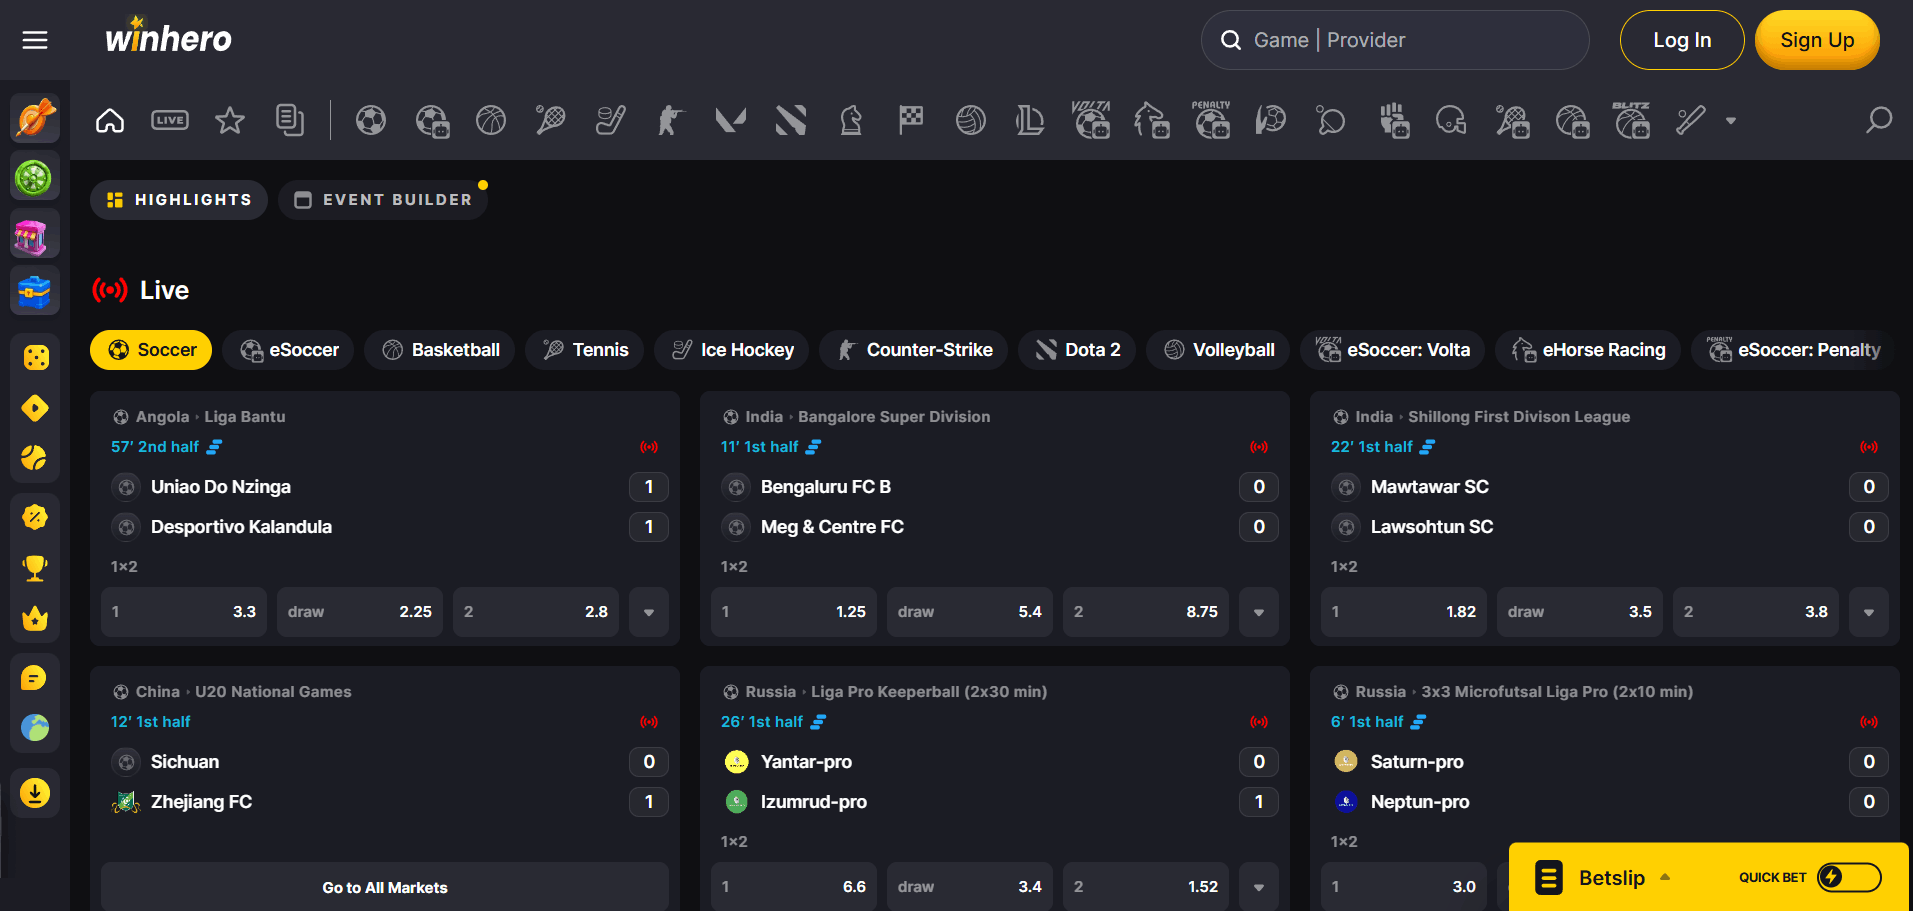Click the Game | Provider search field
This screenshot has width=1913, height=911.
click(x=1395, y=40)
